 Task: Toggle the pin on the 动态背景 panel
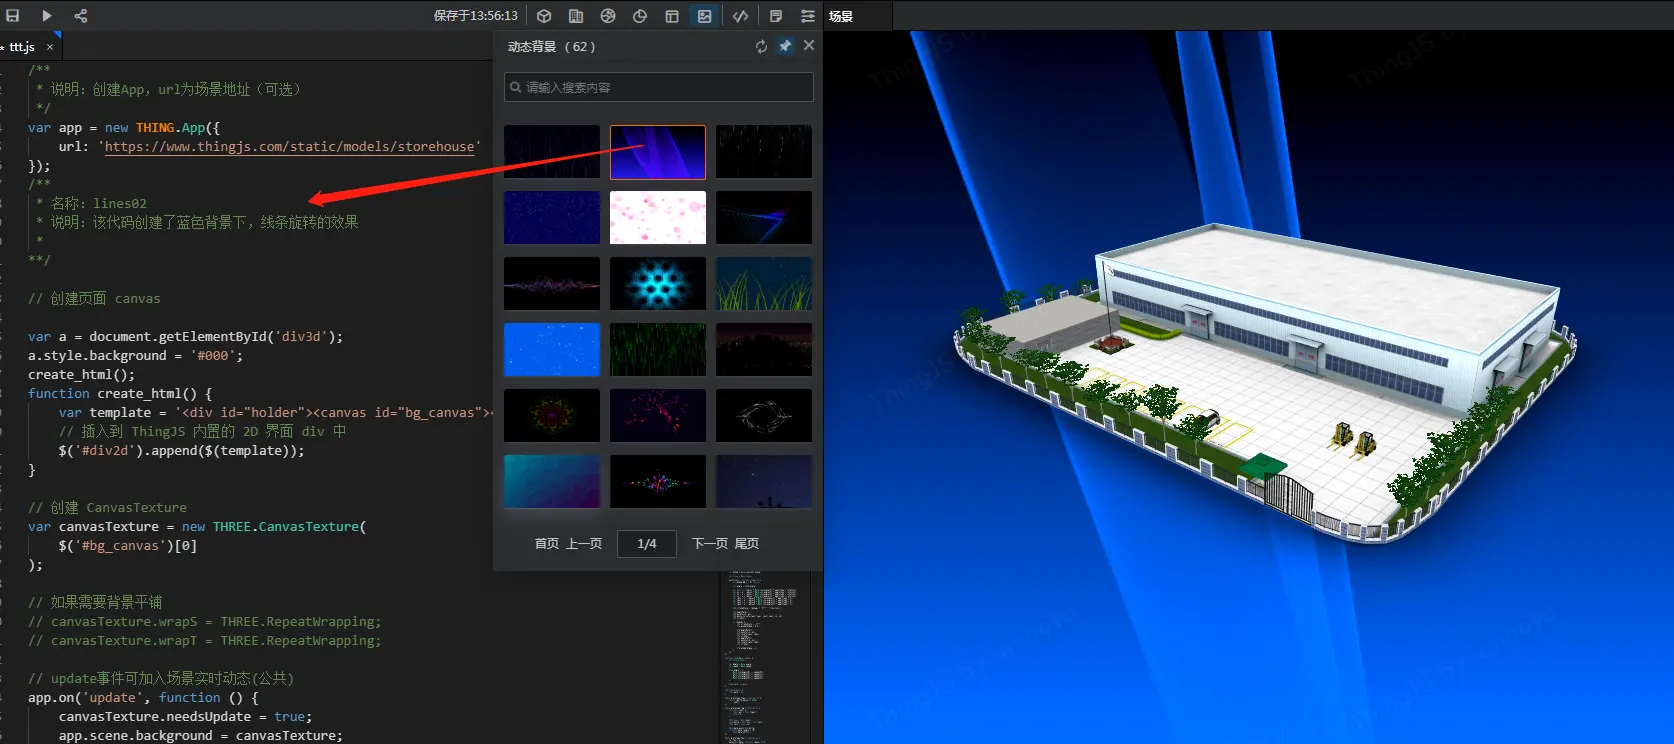(785, 46)
